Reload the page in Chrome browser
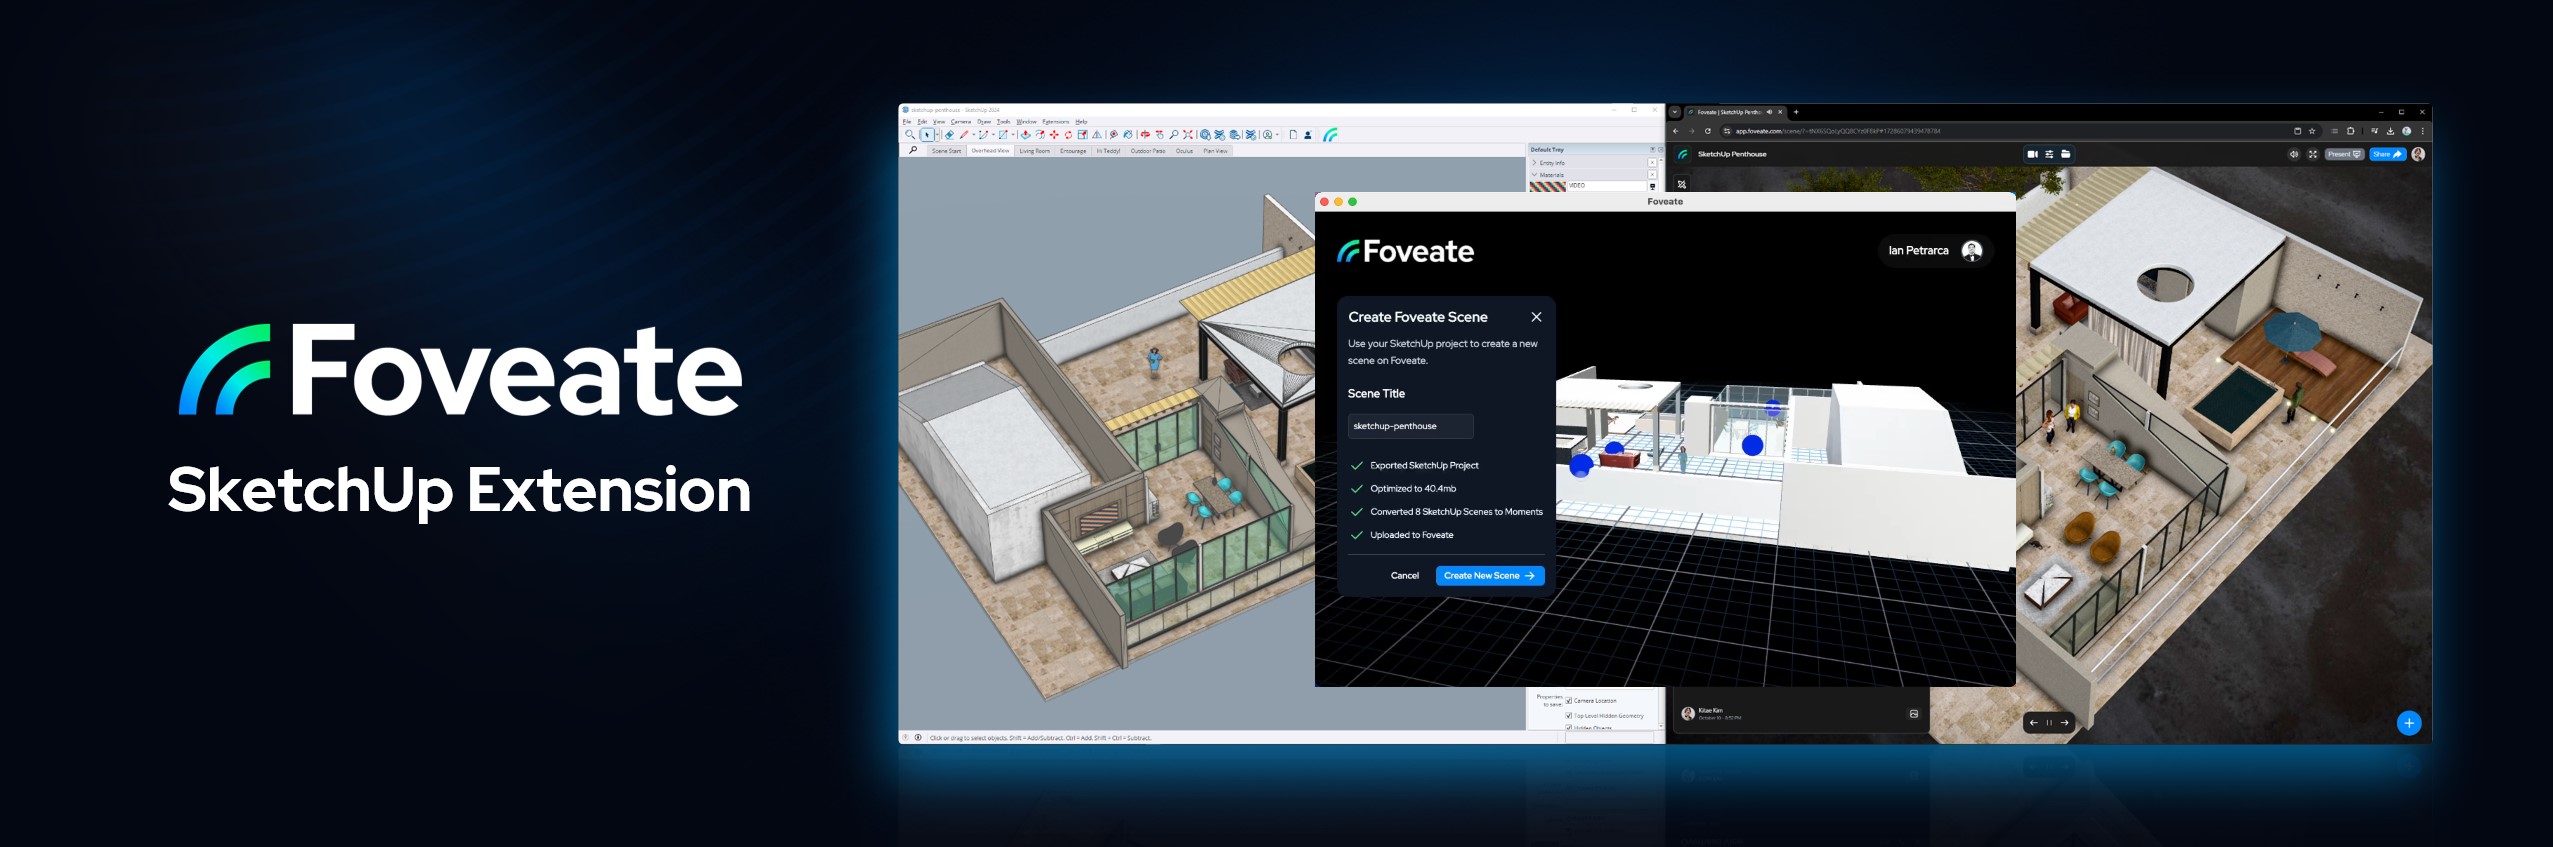This screenshot has width=2553, height=847. point(1708,131)
